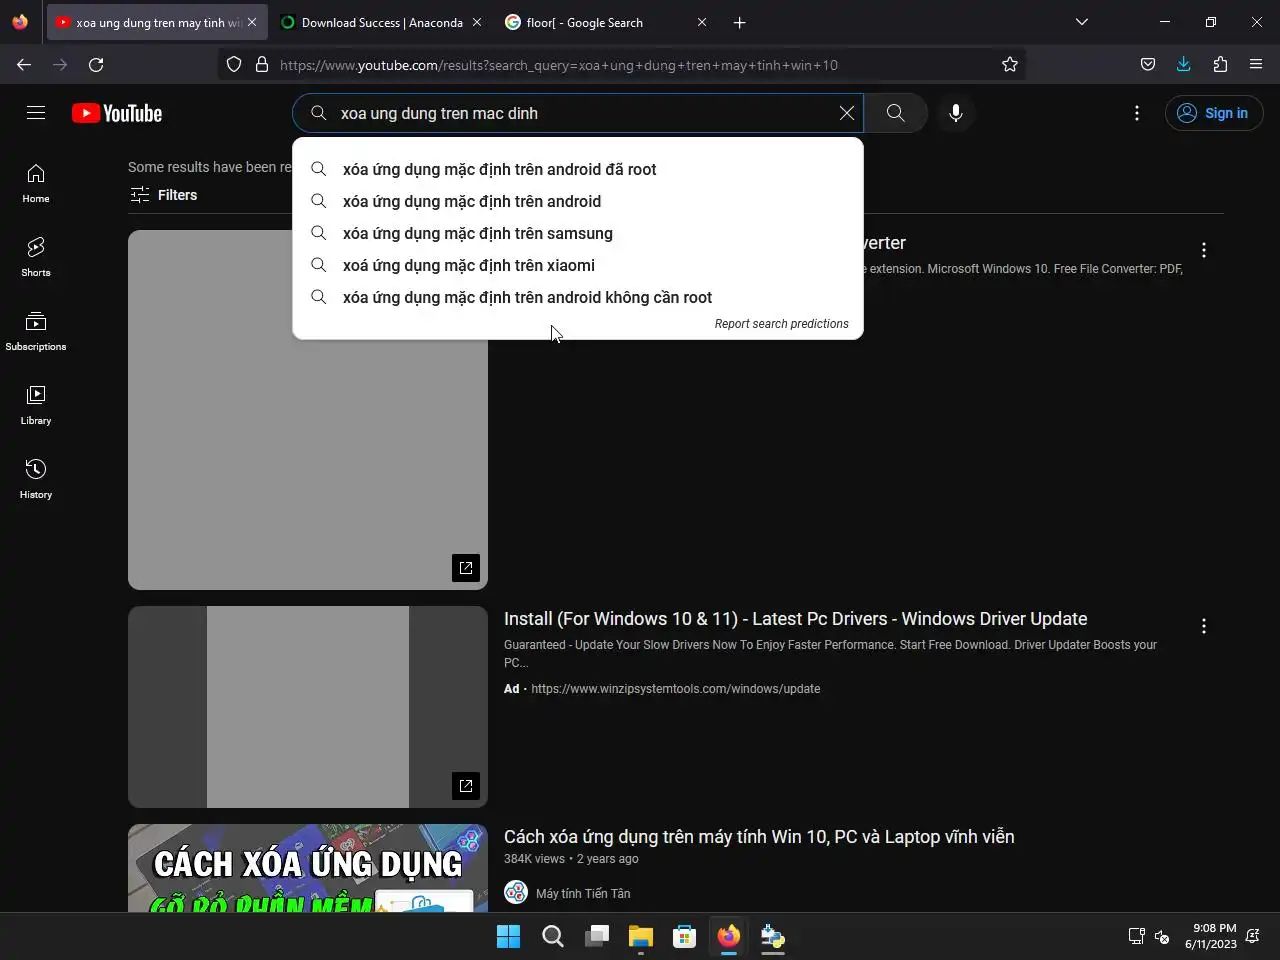The height and width of the screenshot is (960, 1280).
Task: Open video 'Cách xóa ứng dụng trên máy tính Win 10'
Action: (759, 837)
